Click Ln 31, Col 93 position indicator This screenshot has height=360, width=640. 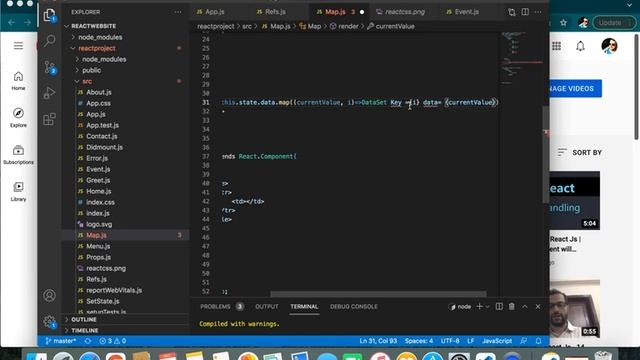point(378,341)
